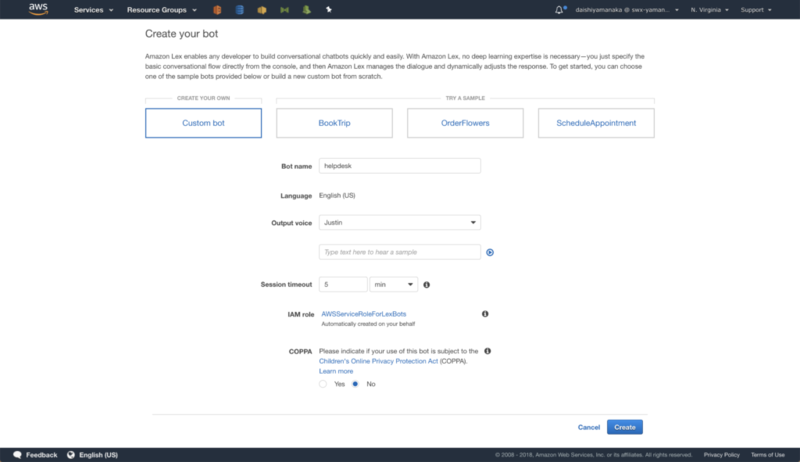Image resolution: width=800 pixels, height=462 pixels.
Task: Show info for IAM role
Action: click(485, 314)
